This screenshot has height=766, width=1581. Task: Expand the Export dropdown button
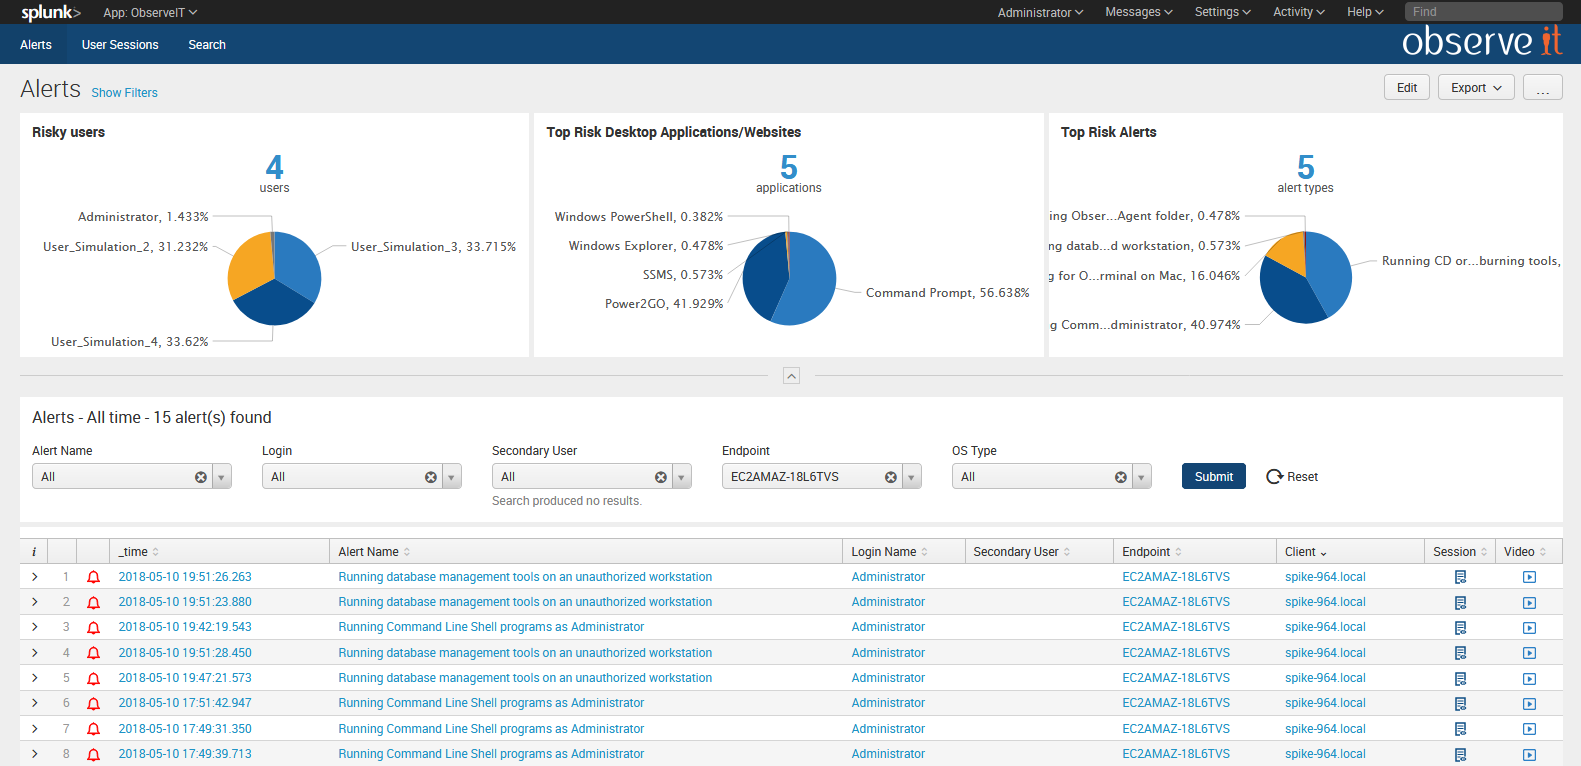pos(1476,88)
